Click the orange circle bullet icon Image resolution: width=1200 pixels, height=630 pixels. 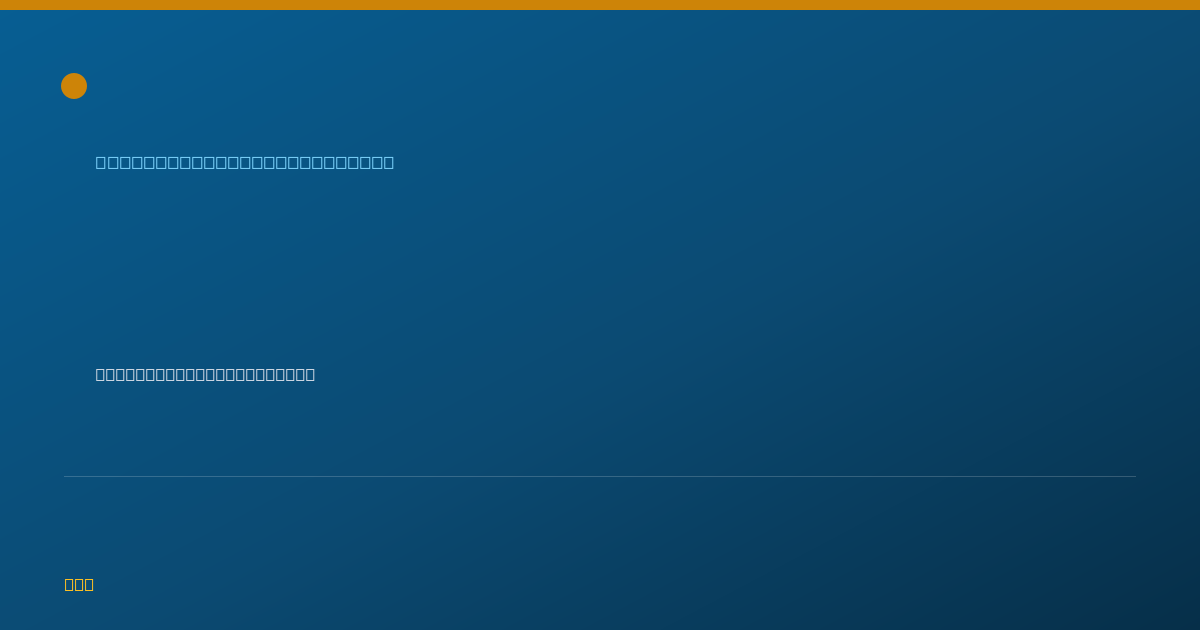(74, 86)
